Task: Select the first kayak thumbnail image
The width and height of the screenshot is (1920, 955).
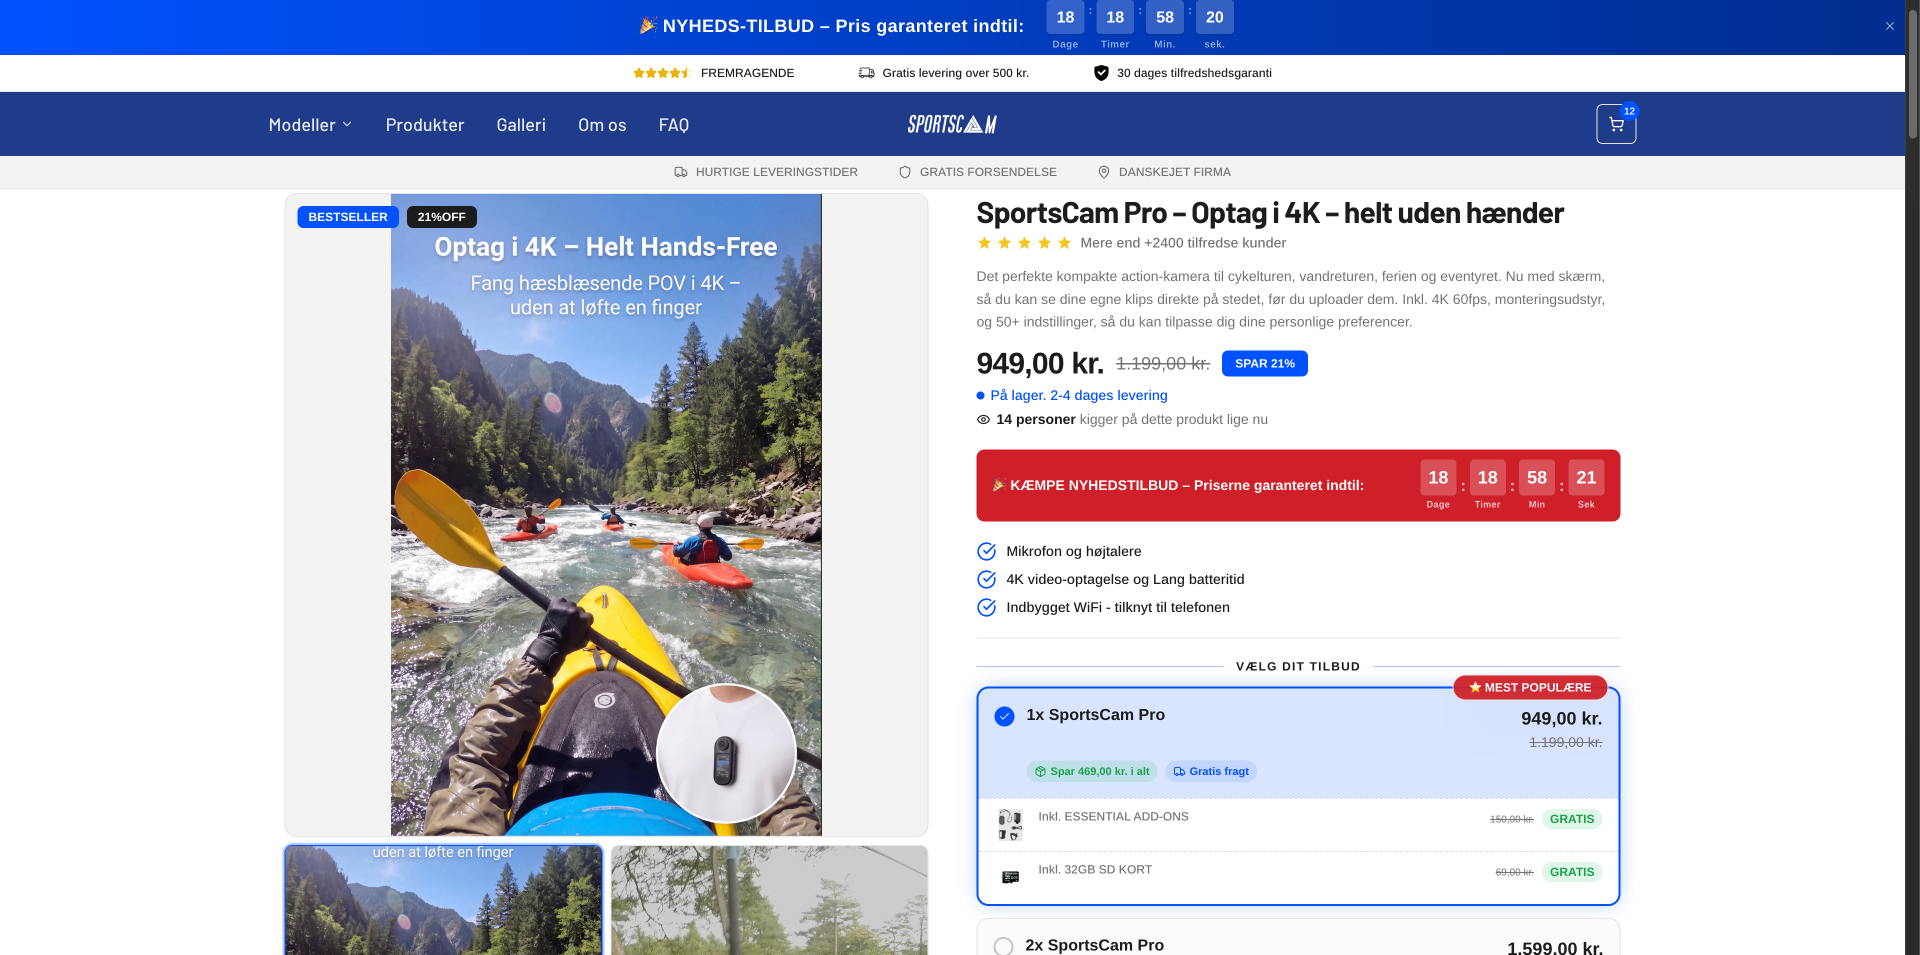Action: (x=443, y=900)
